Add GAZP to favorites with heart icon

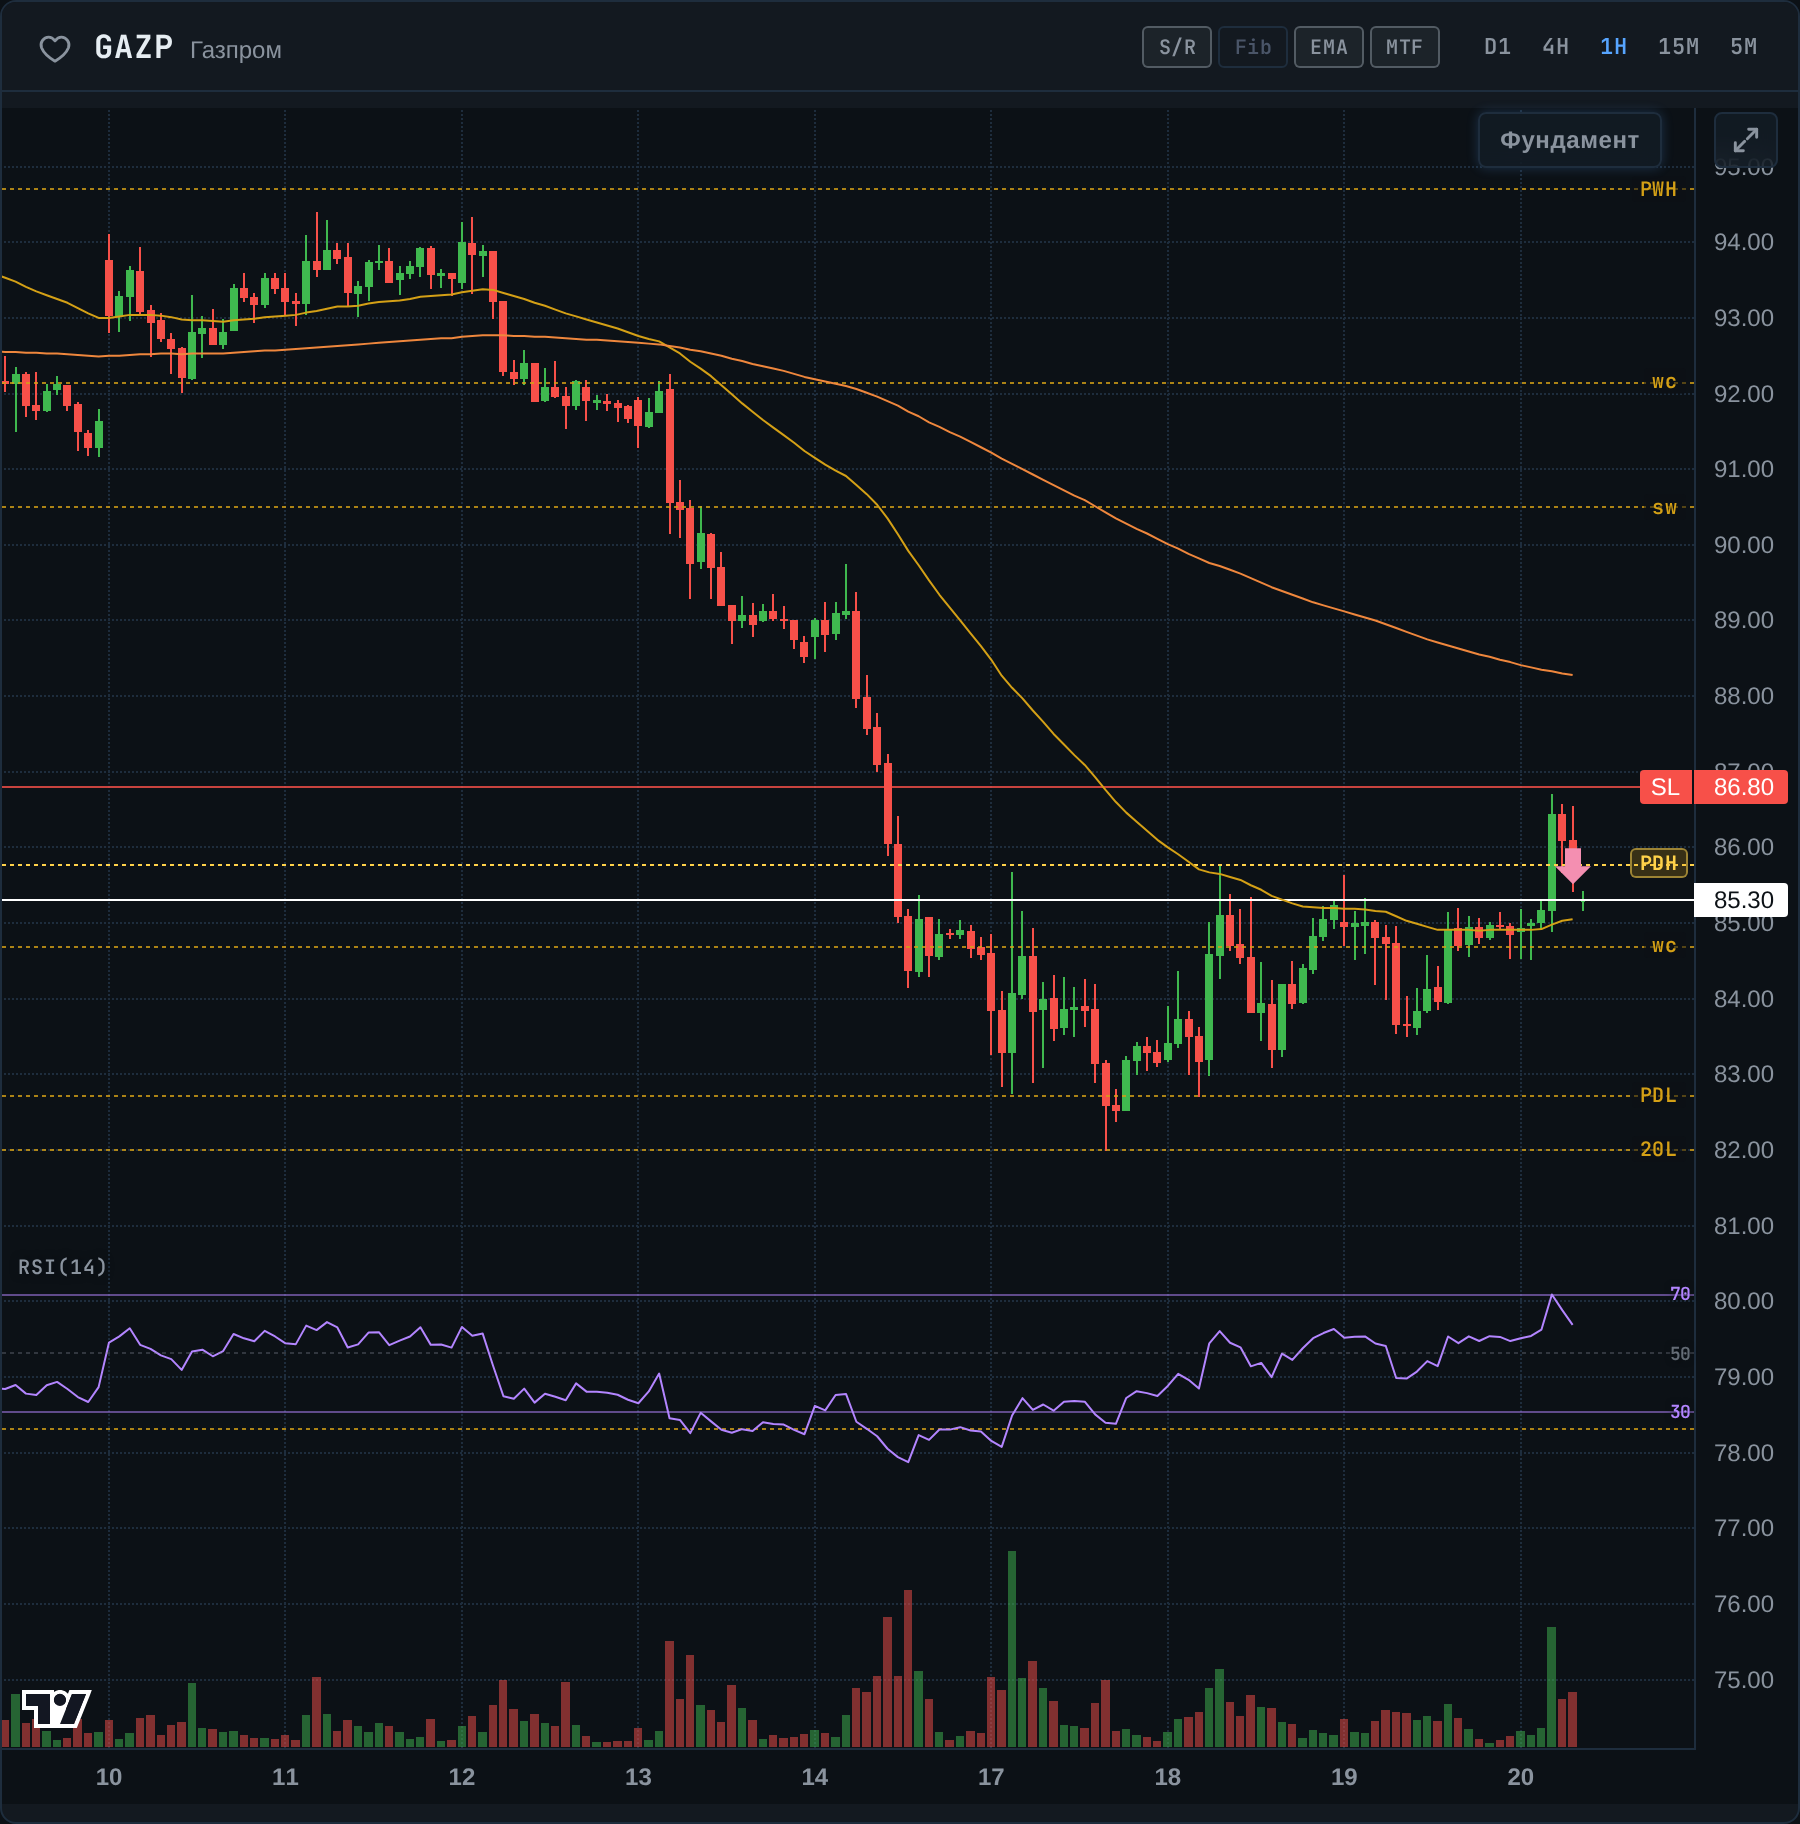point(55,48)
